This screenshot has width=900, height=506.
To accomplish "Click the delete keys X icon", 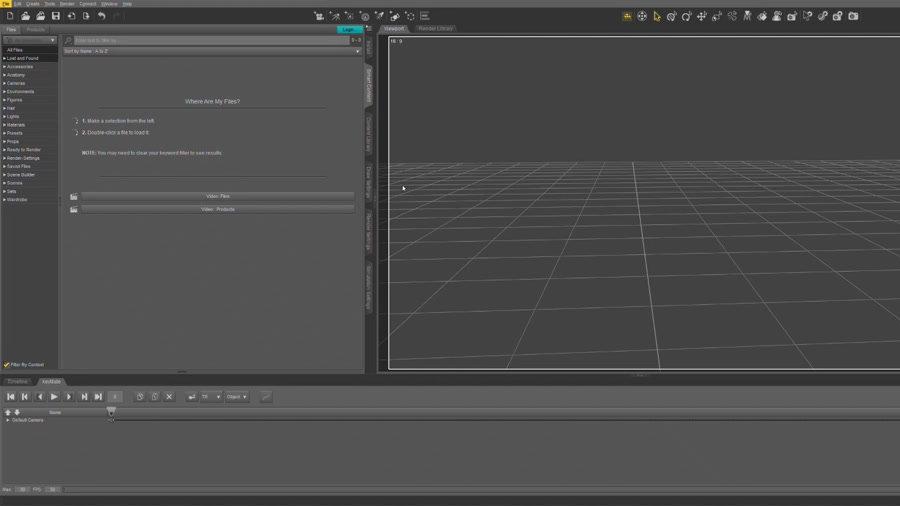I will (169, 397).
